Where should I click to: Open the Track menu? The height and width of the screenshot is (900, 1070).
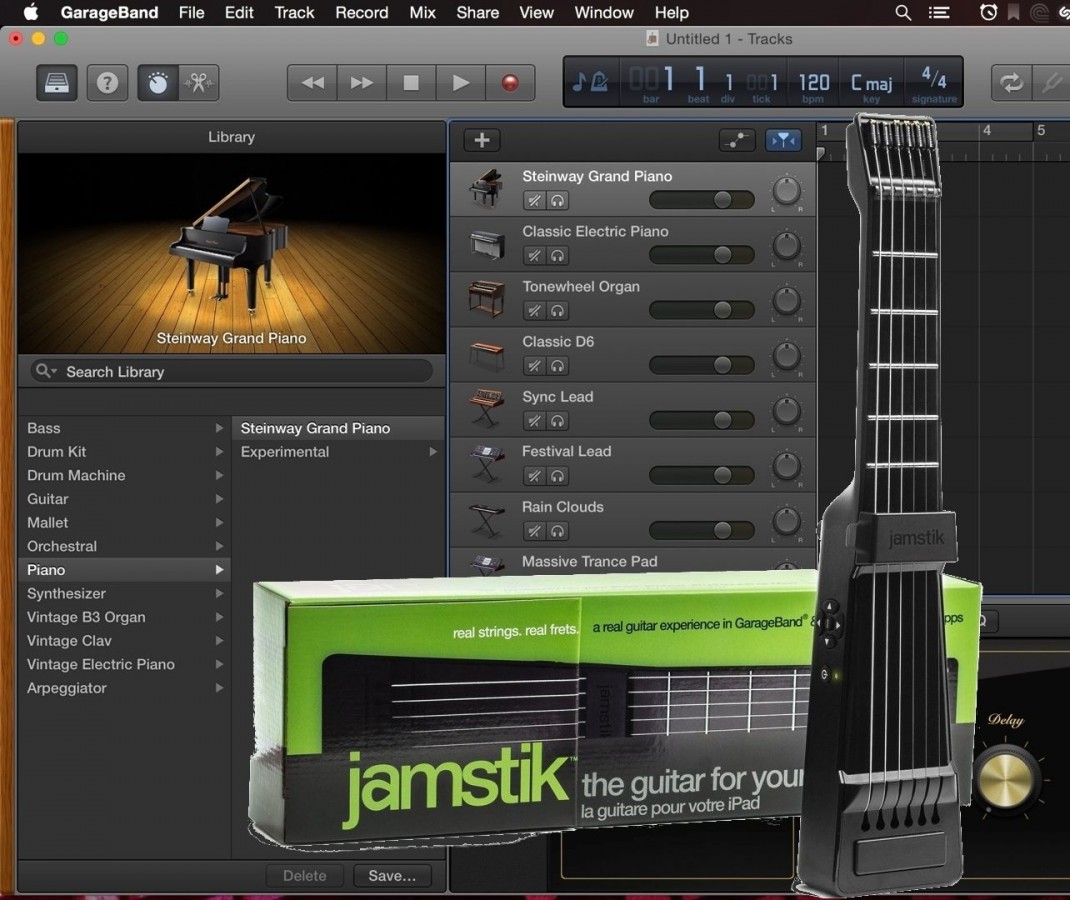(294, 13)
